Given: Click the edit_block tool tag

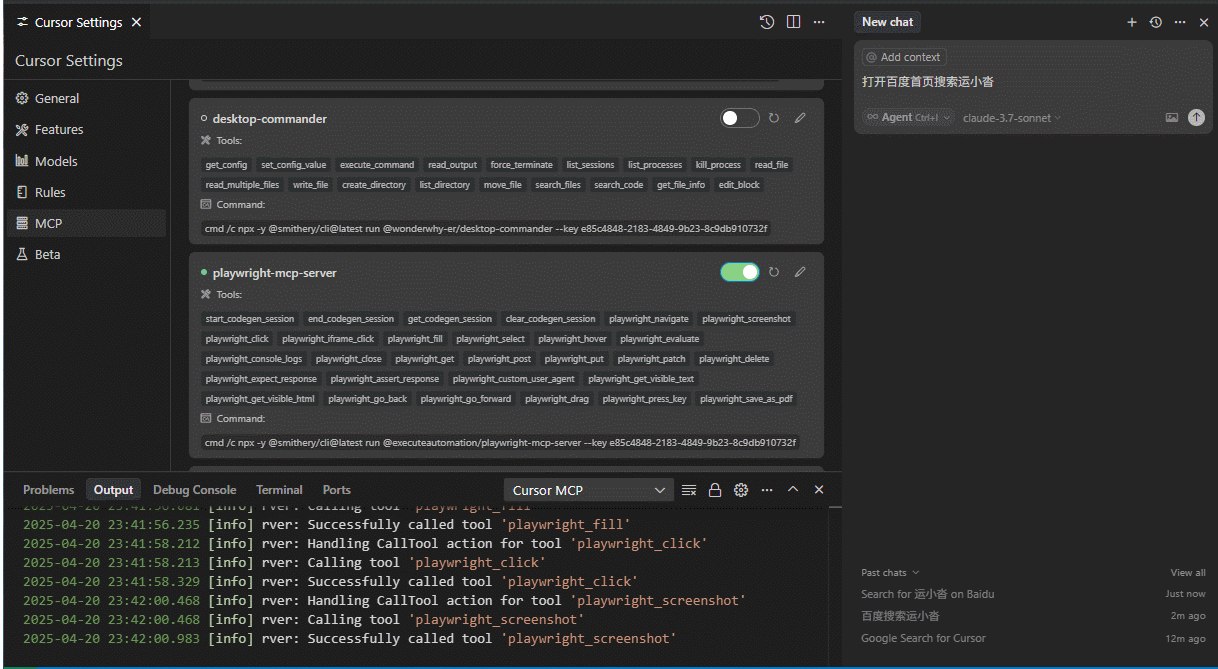Looking at the screenshot, I should pyautogui.click(x=739, y=185).
